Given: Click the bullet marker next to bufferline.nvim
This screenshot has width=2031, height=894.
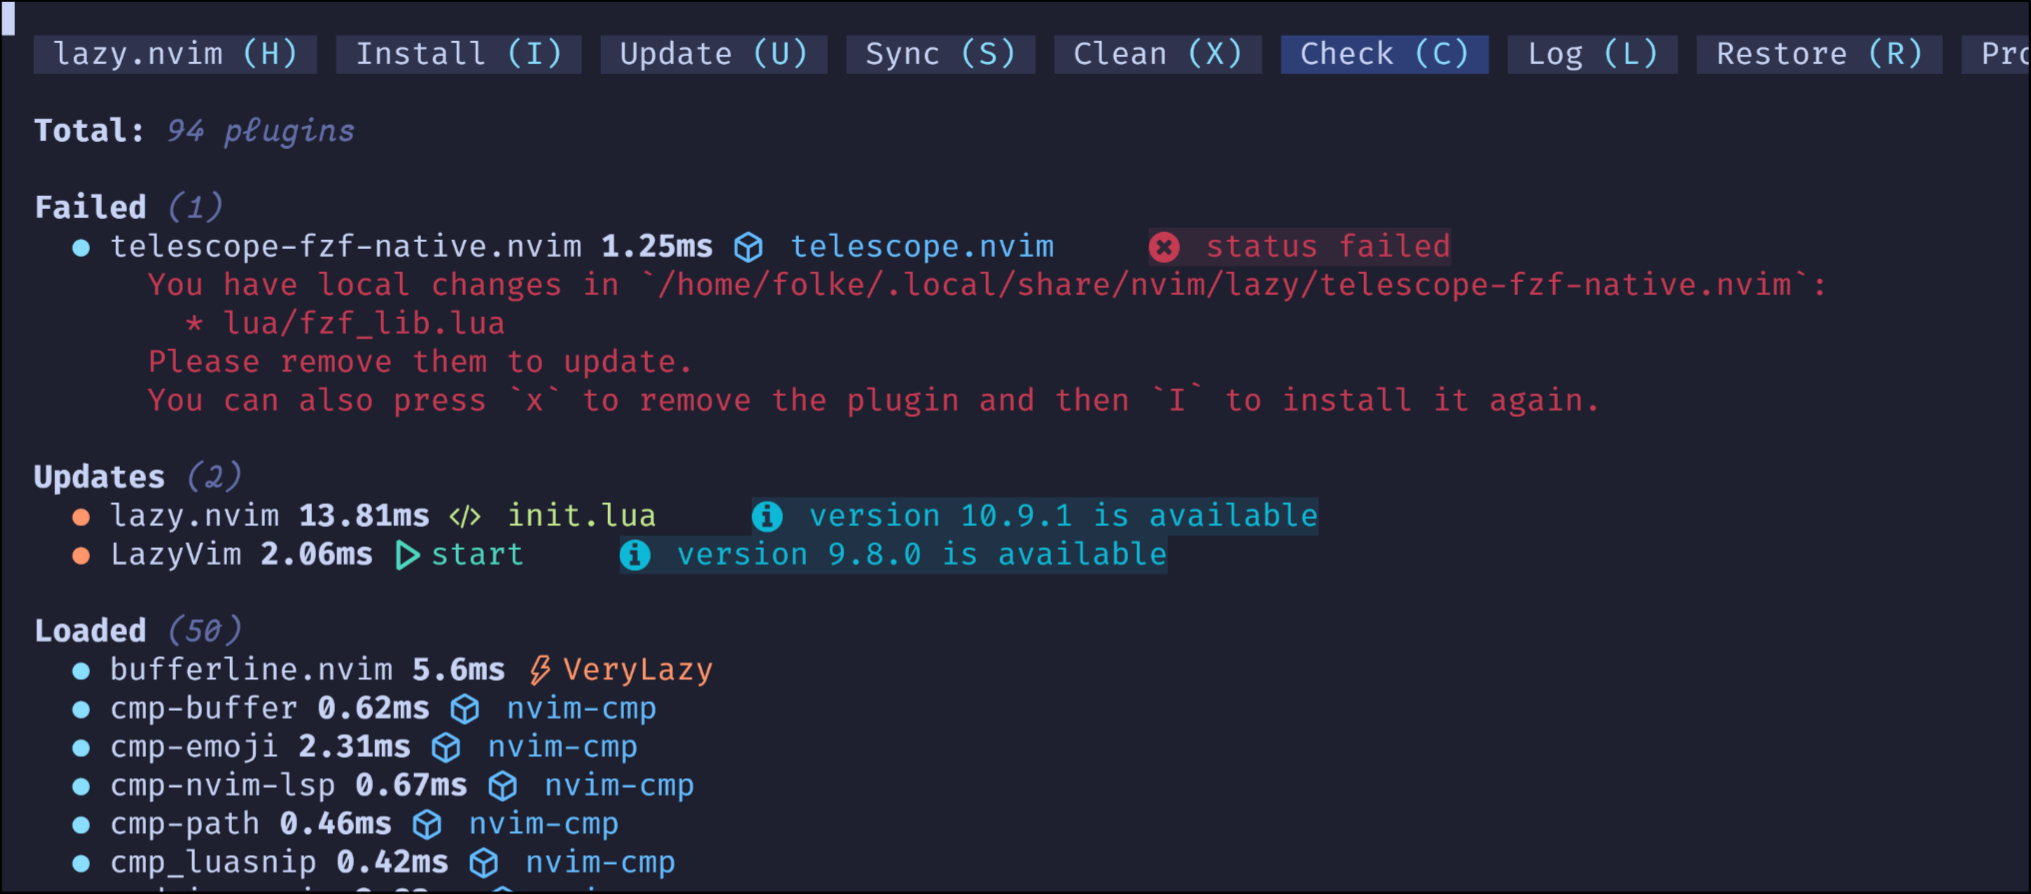Looking at the screenshot, I should tap(80, 669).
